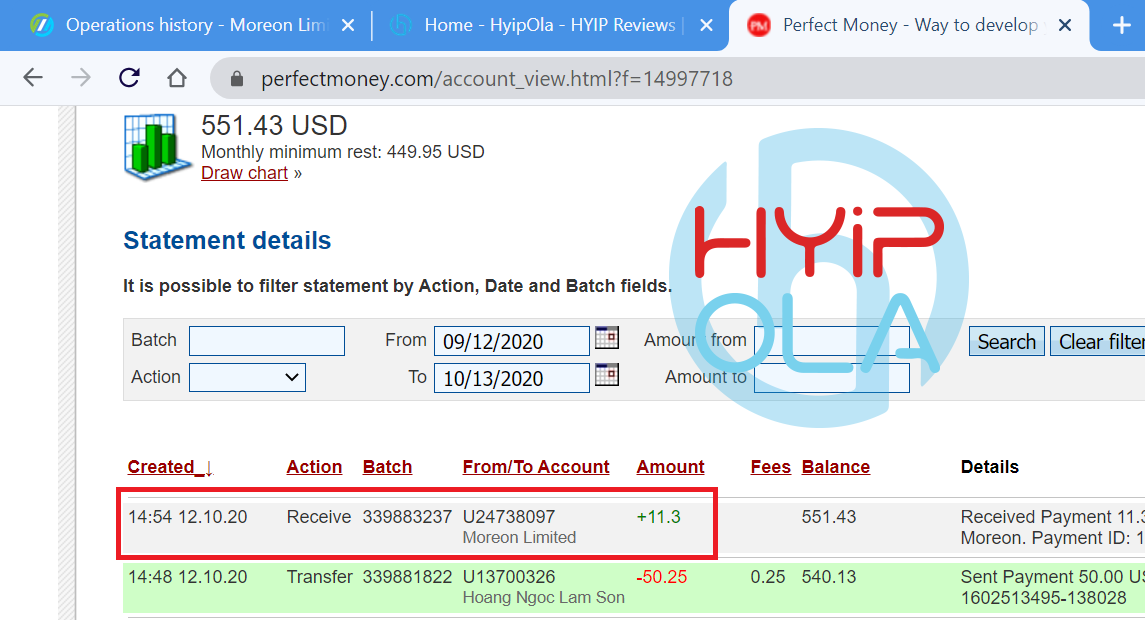
Task: Click the From date field 09/12/2020
Action: [x=512, y=341]
